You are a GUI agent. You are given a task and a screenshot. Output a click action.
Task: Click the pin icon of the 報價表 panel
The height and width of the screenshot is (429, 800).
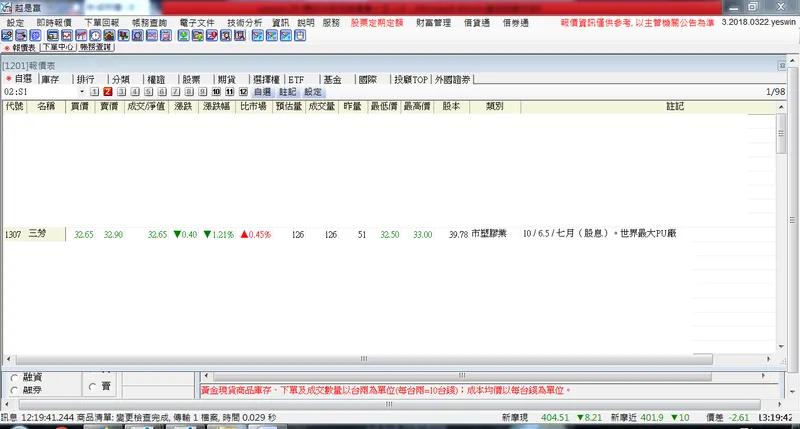[782, 66]
